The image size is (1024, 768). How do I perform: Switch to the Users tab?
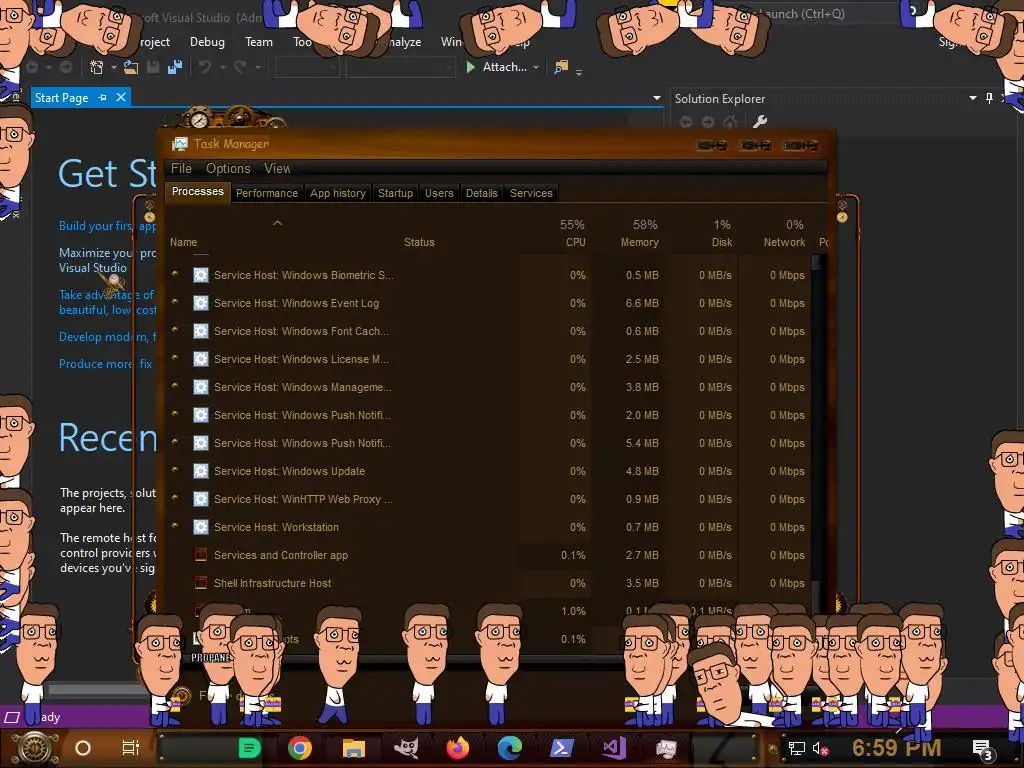[439, 193]
